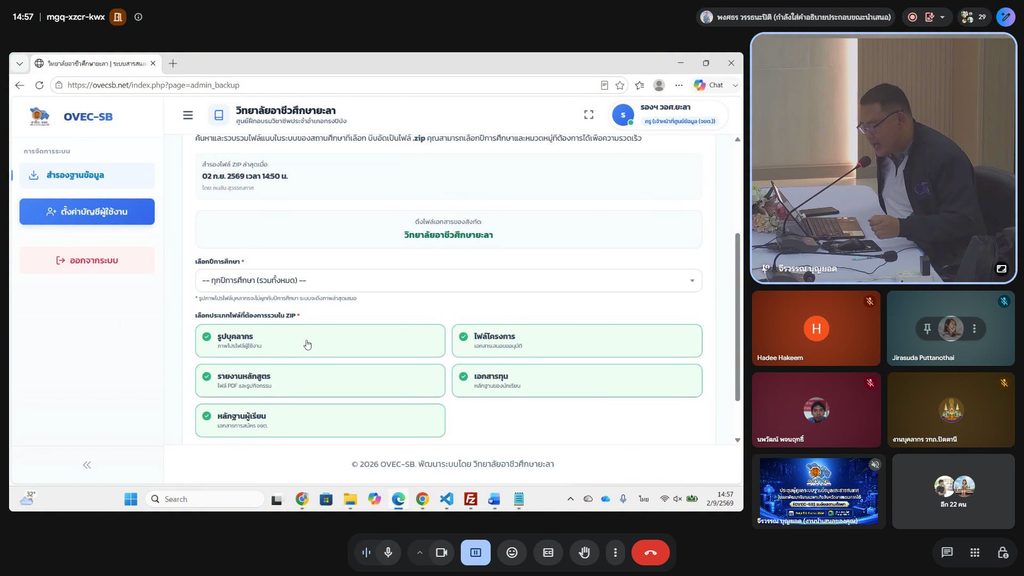Uncheck the ไฟล์โครงการ file category

pyautogui.click(x=577, y=341)
